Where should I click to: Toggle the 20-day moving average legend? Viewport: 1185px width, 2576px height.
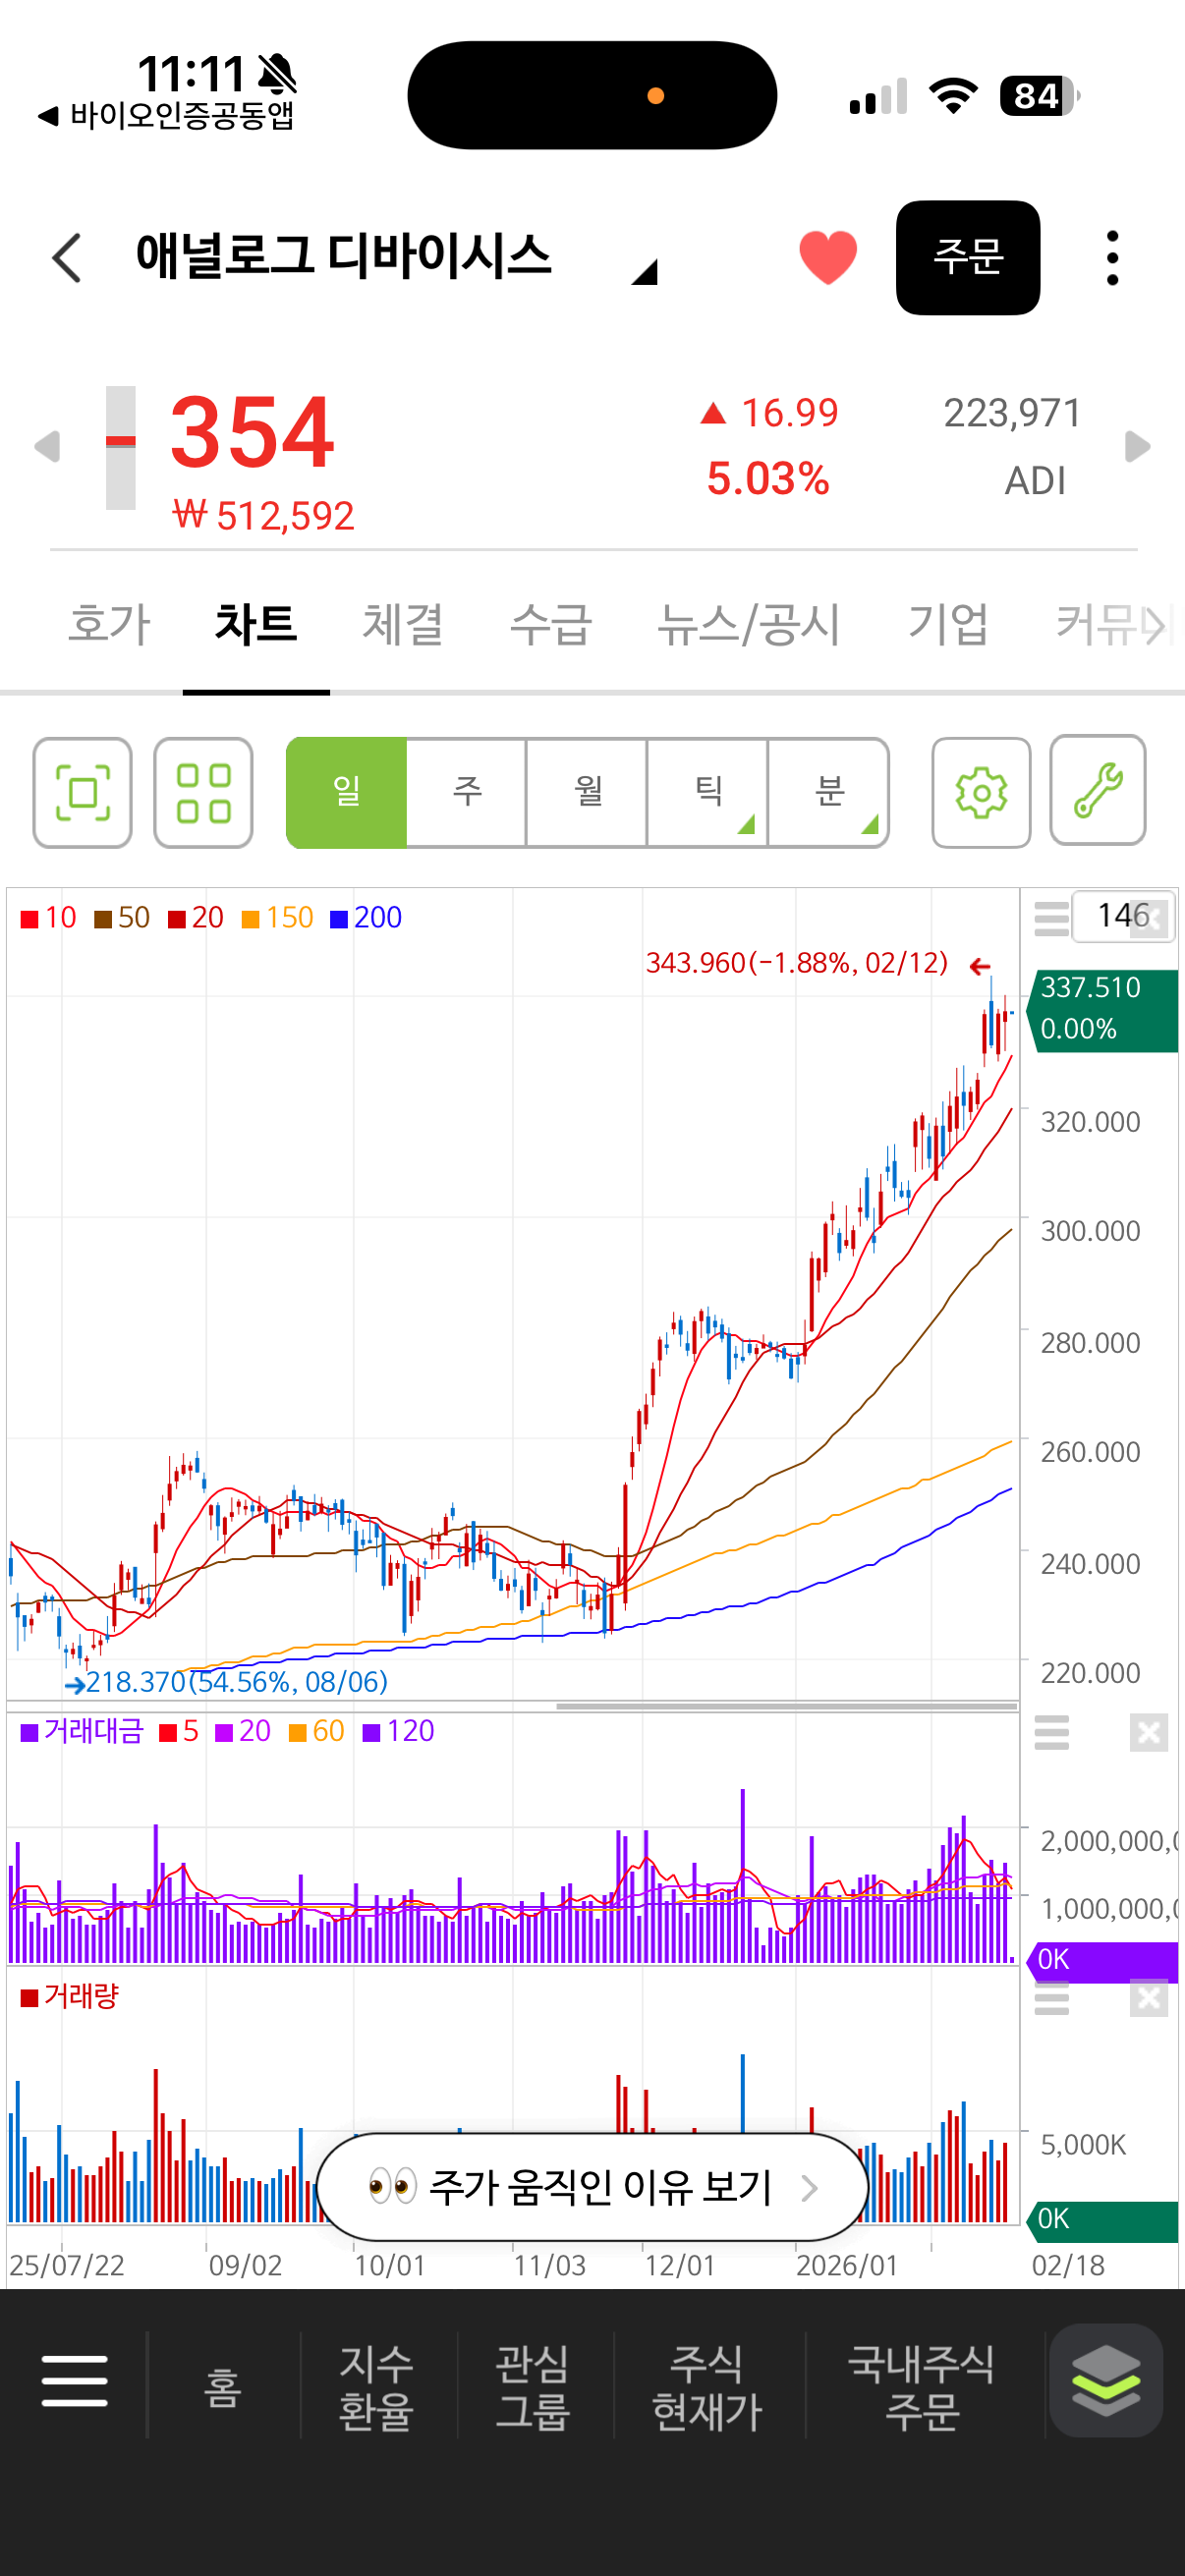coord(196,918)
